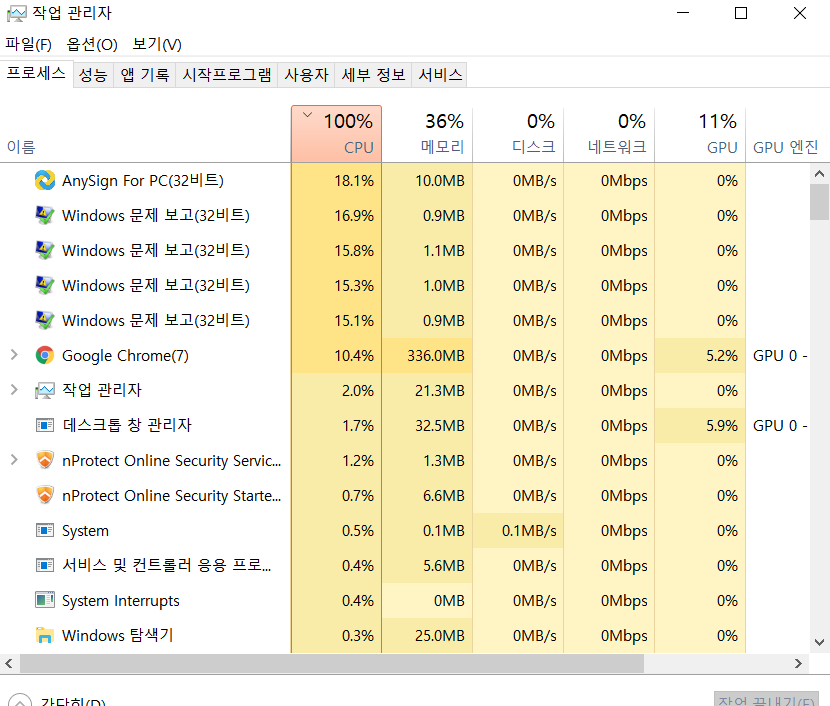Image resolution: width=830 pixels, height=706 pixels.
Task: Click the System process icon
Action: click(45, 530)
